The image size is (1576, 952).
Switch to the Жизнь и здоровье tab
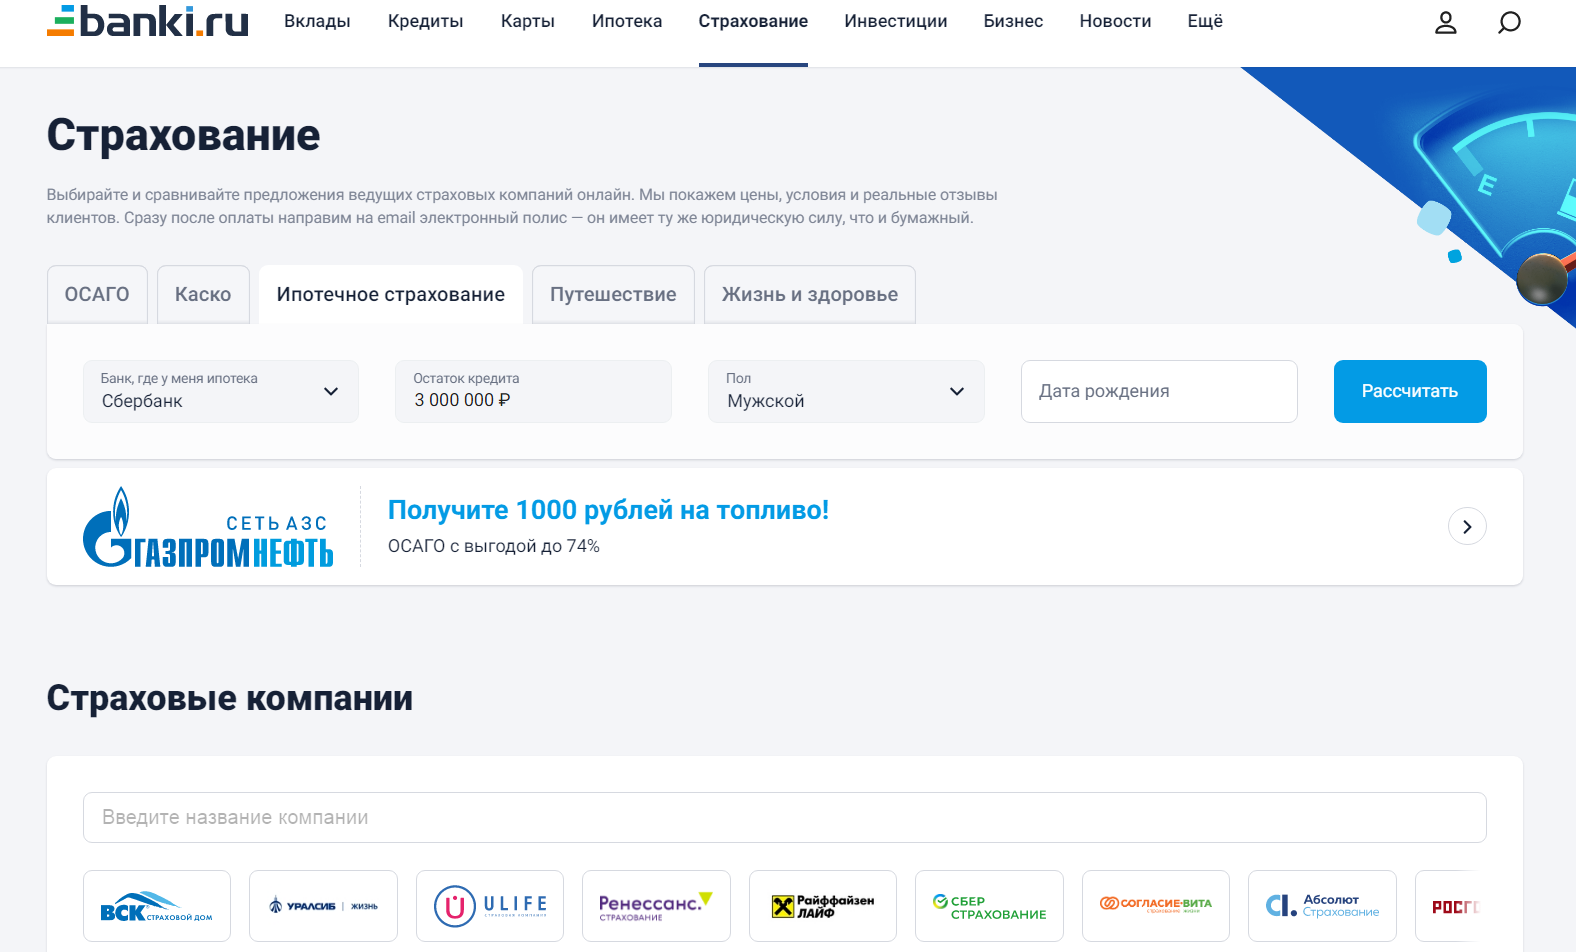point(810,294)
